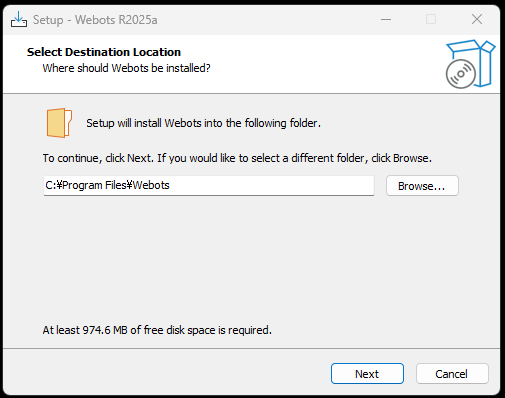Viewport: 505px width, 398px height.
Task: Click the 'Setup - Webots R2025a' title text
Action: [x=95, y=20]
